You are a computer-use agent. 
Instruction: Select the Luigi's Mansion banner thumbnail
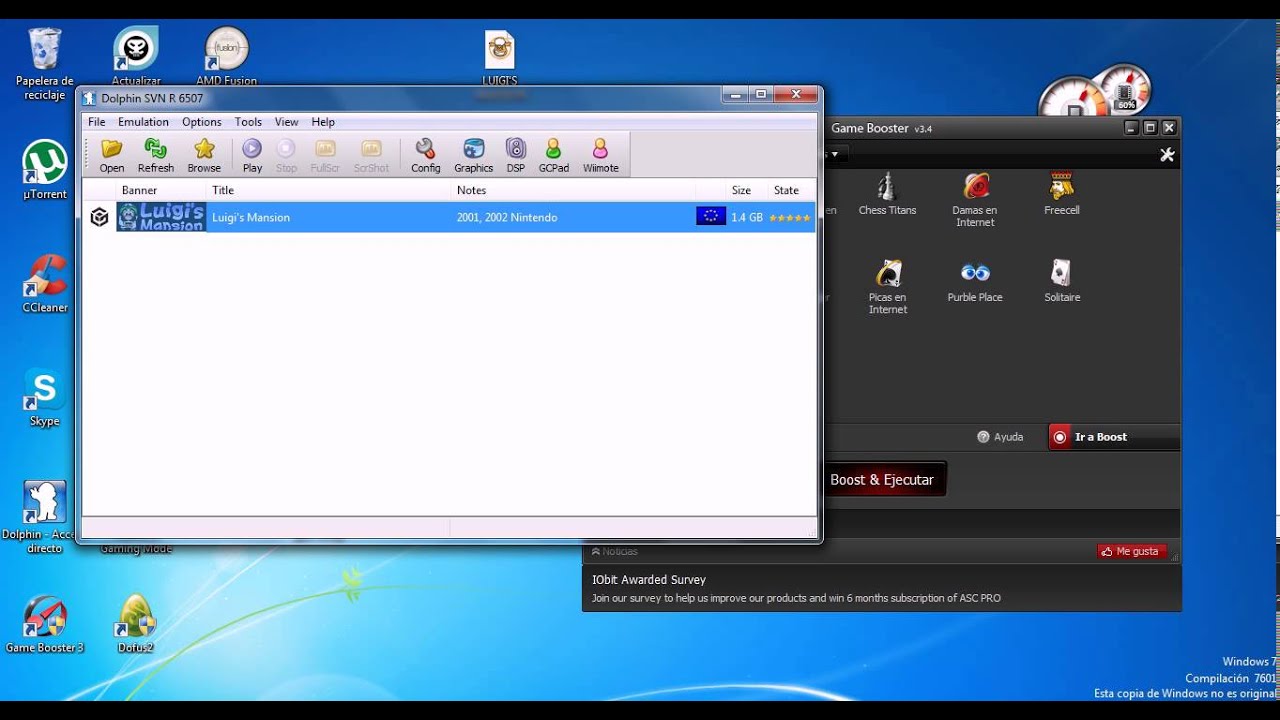[161, 217]
